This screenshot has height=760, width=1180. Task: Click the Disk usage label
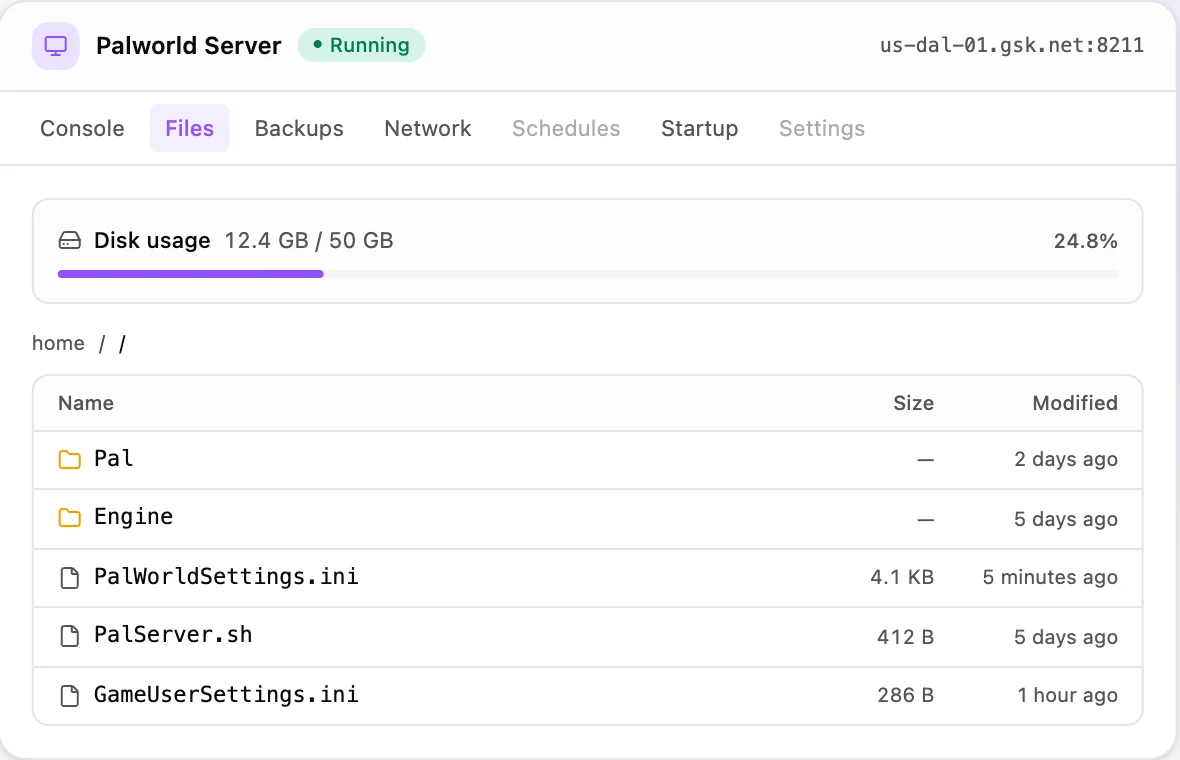point(152,241)
